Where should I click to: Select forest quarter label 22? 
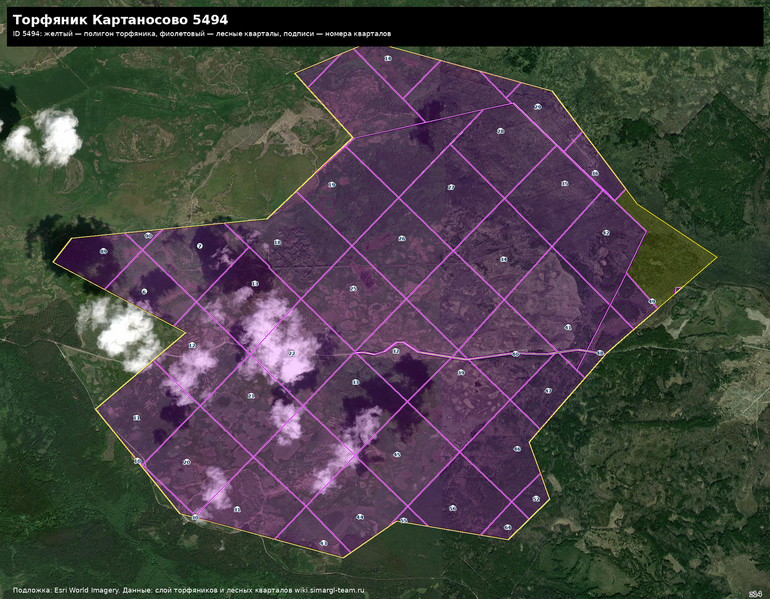pyautogui.click(x=291, y=353)
